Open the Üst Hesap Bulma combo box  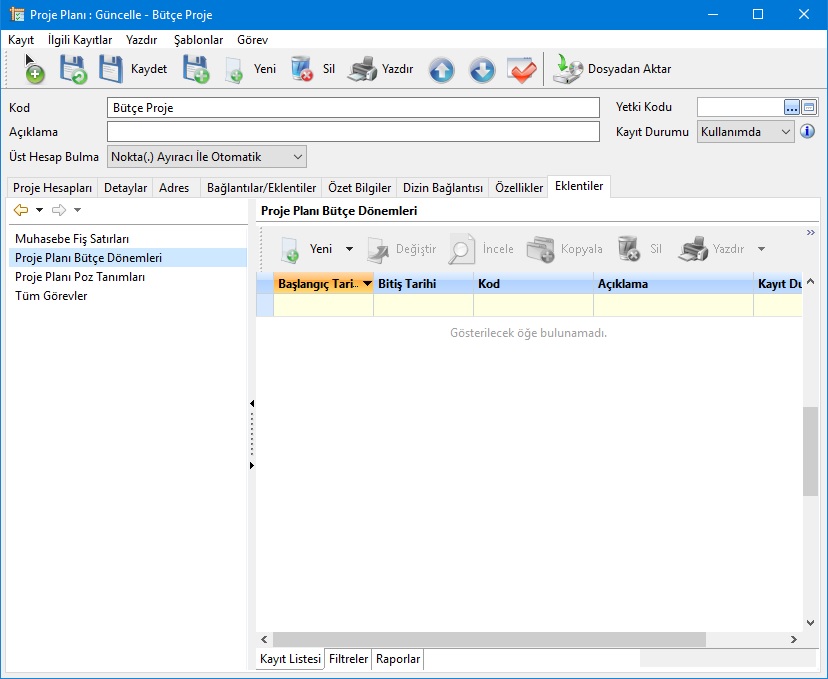(297, 157)
